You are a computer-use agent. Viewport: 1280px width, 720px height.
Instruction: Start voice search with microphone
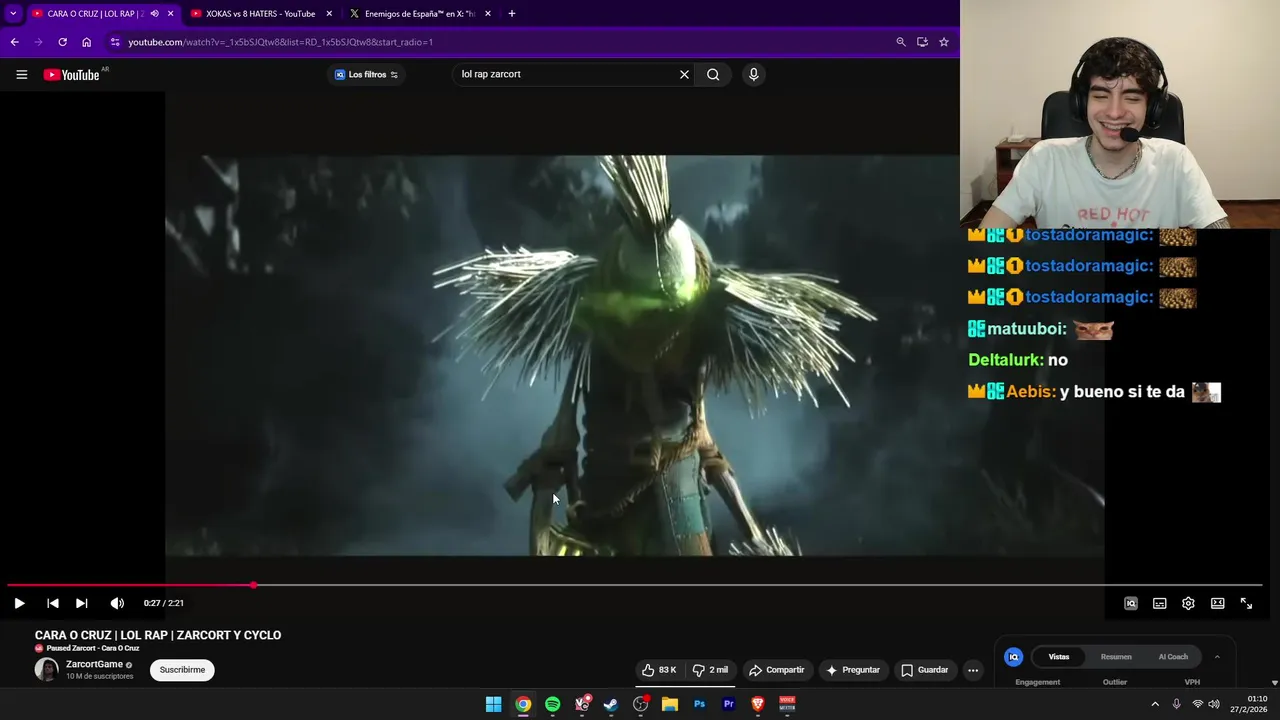(754, 74)
